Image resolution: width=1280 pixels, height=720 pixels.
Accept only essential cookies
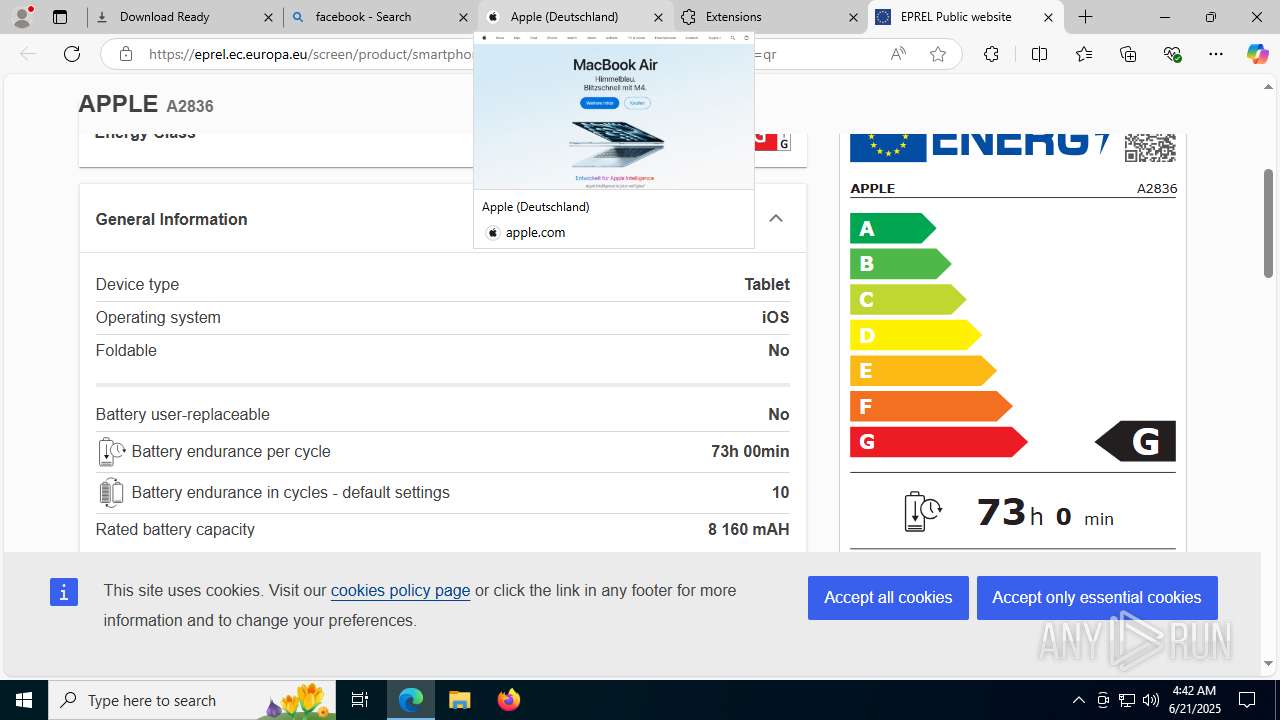point(1097,598)
